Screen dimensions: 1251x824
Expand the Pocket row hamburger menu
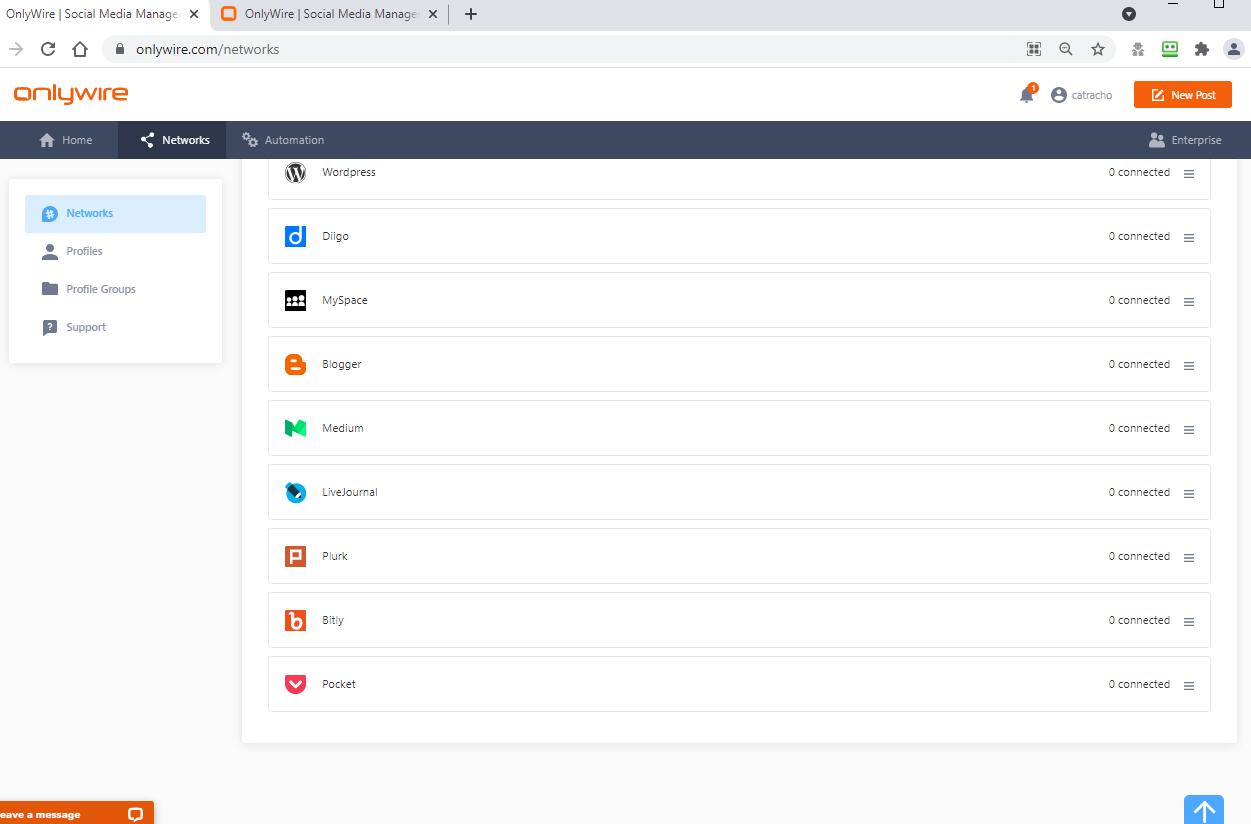[1189, 686]
